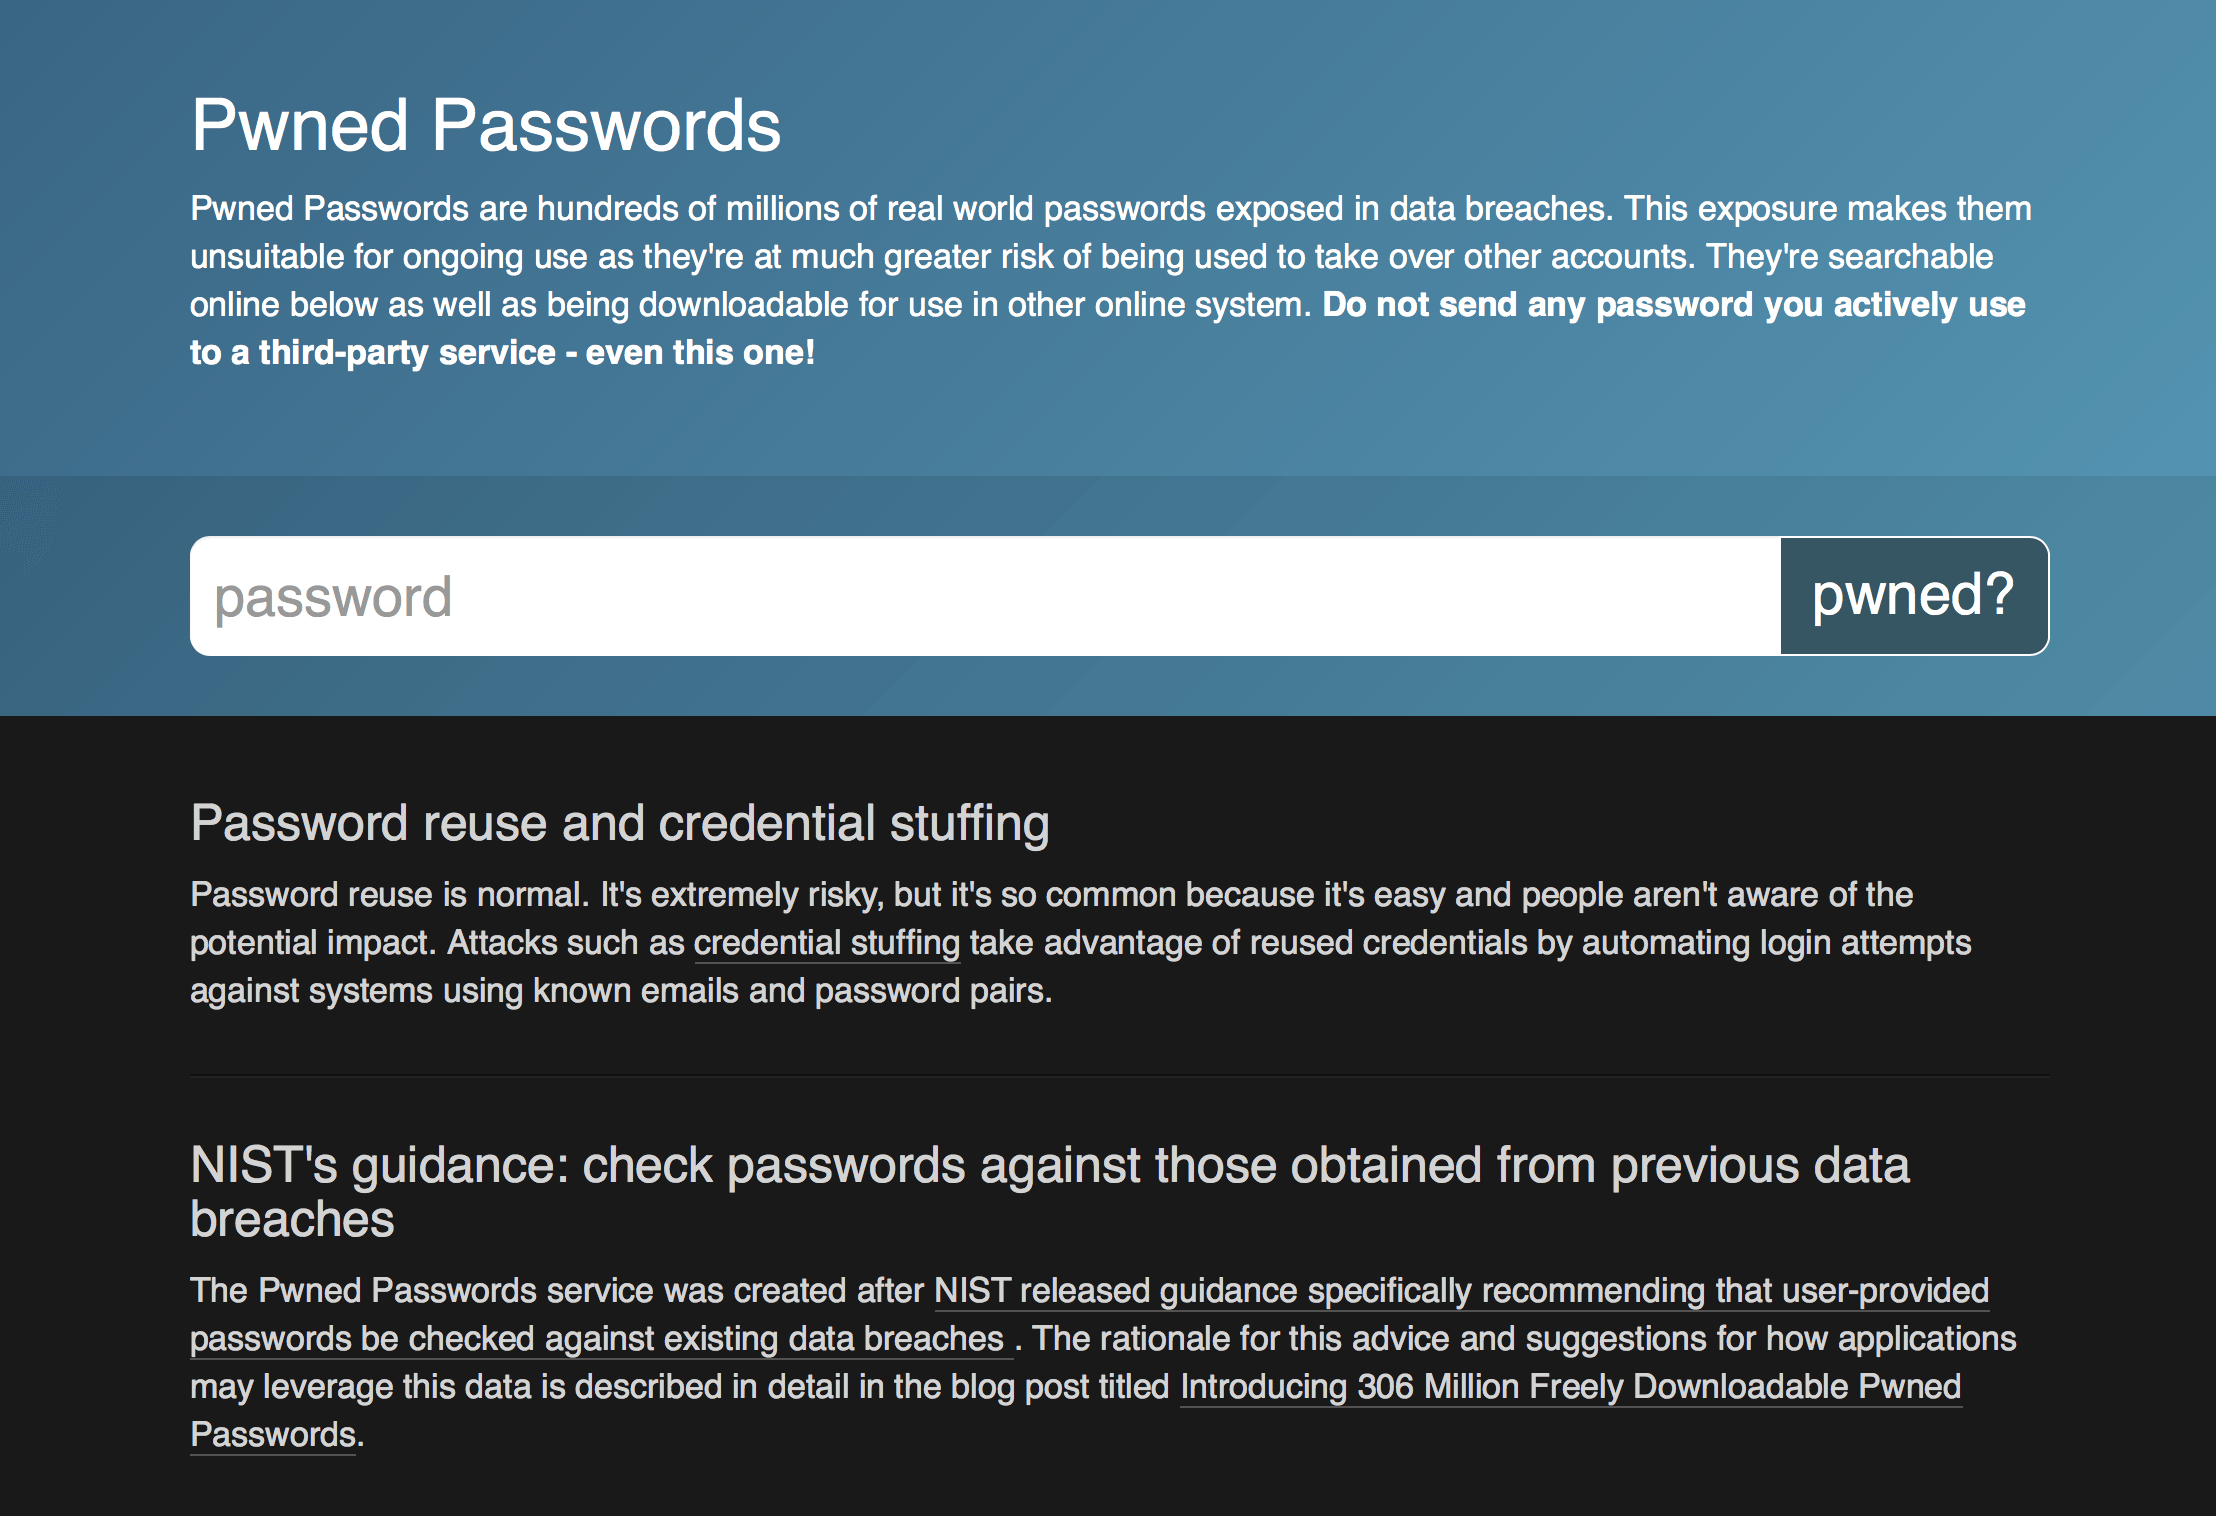Click the horizontal divider between the two sections

1119,1076
